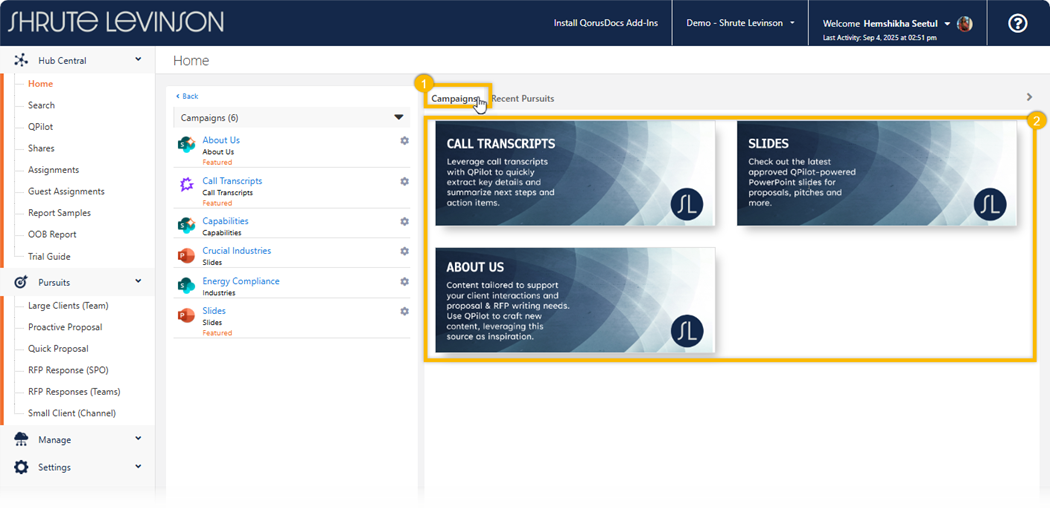The height and width of the screenshot is (509, 1050).
Task: Go back using the Back link
Action: (187, 96)
